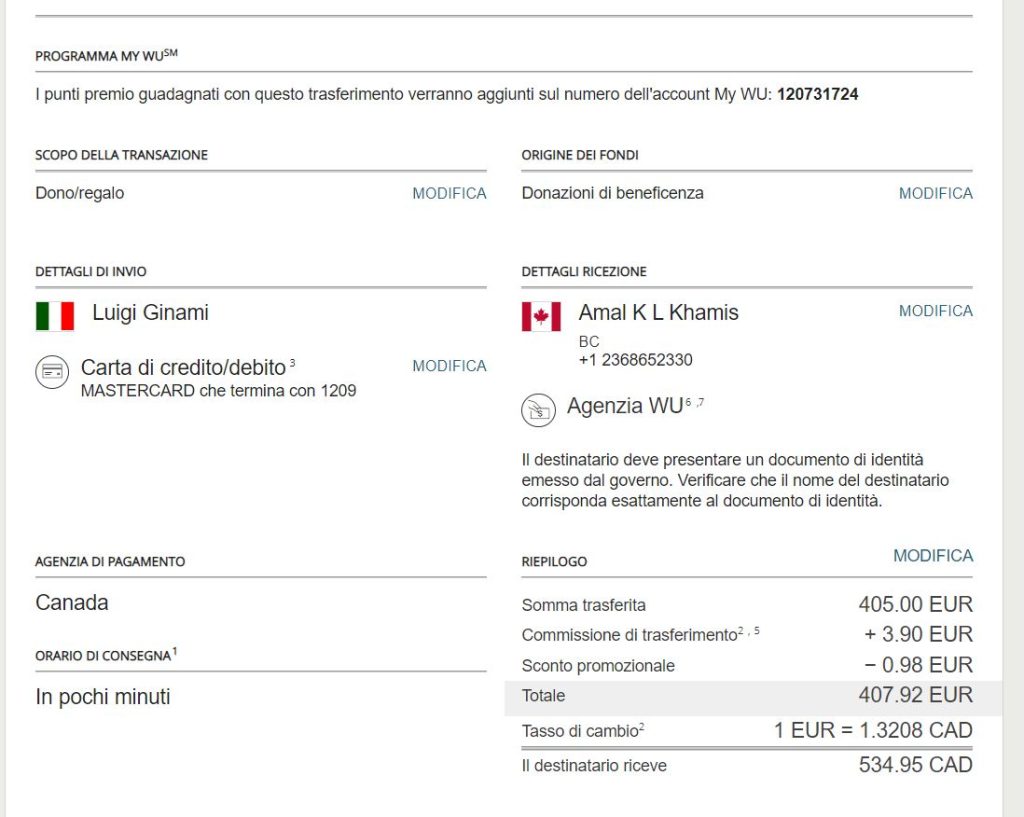Click the Dono/regalo transaction purpose text
1024x817 pixels.
click(80, 193)
